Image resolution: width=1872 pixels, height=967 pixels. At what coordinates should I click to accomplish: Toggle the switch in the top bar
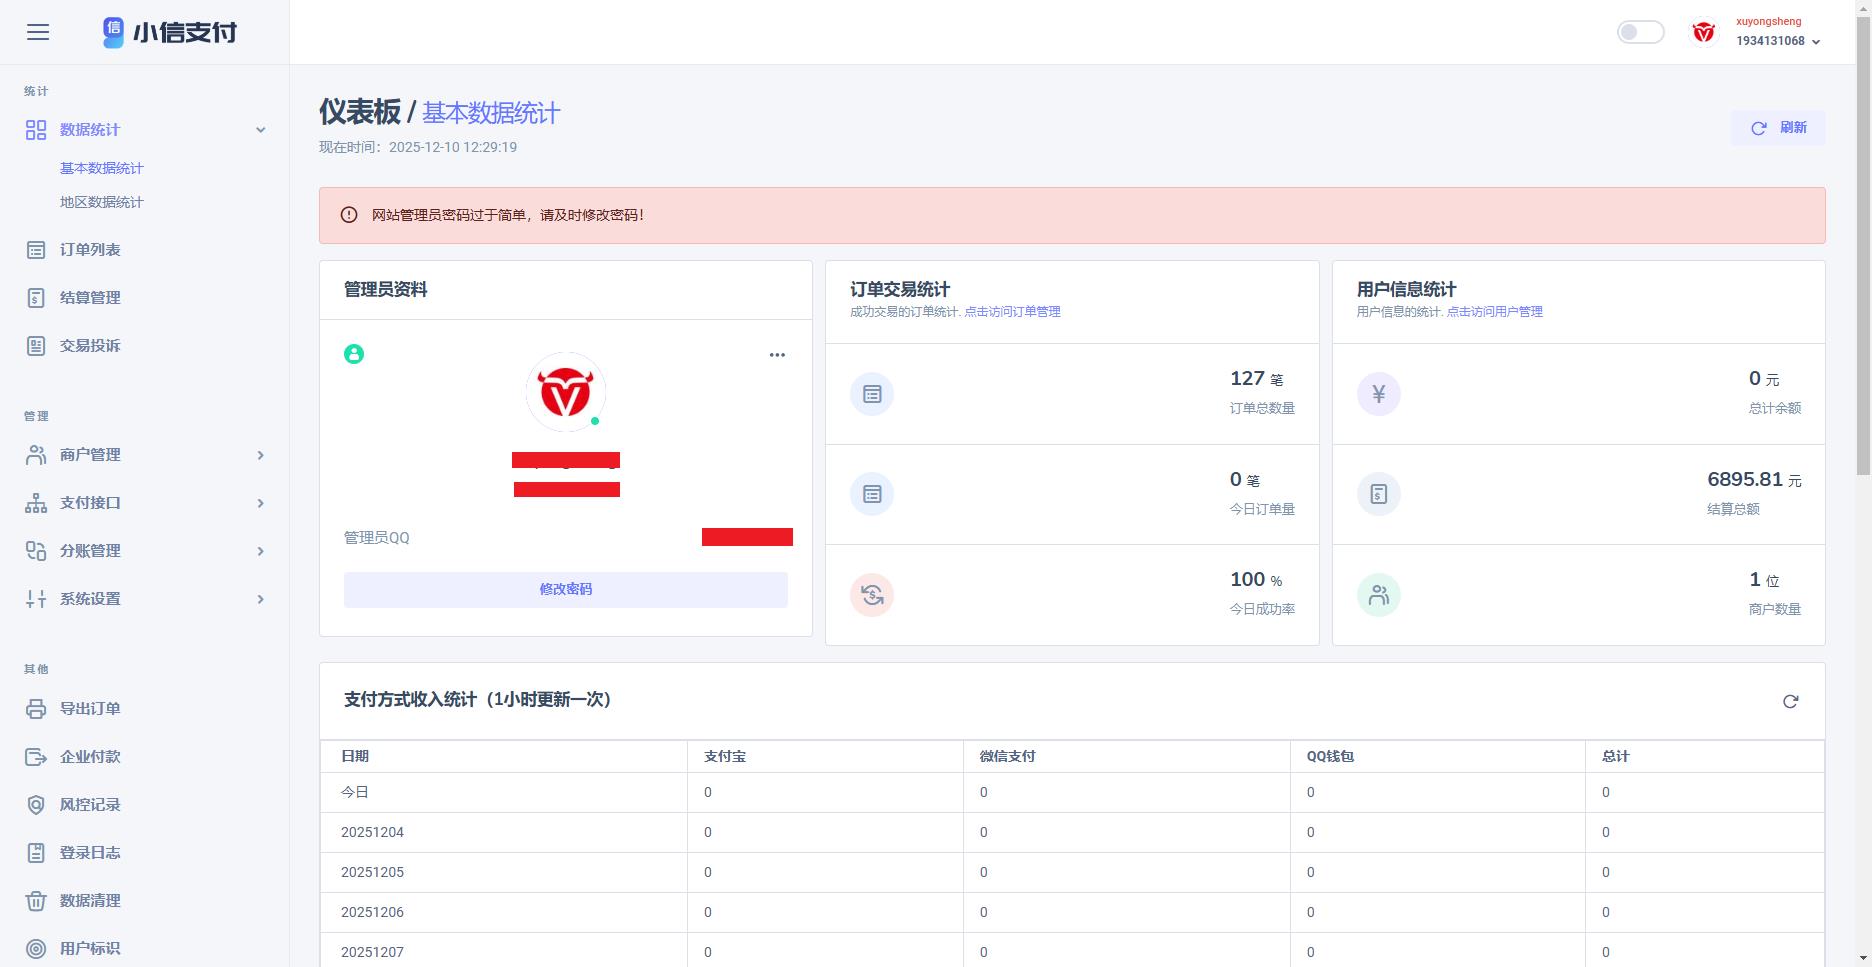[x=1640, y=32]
